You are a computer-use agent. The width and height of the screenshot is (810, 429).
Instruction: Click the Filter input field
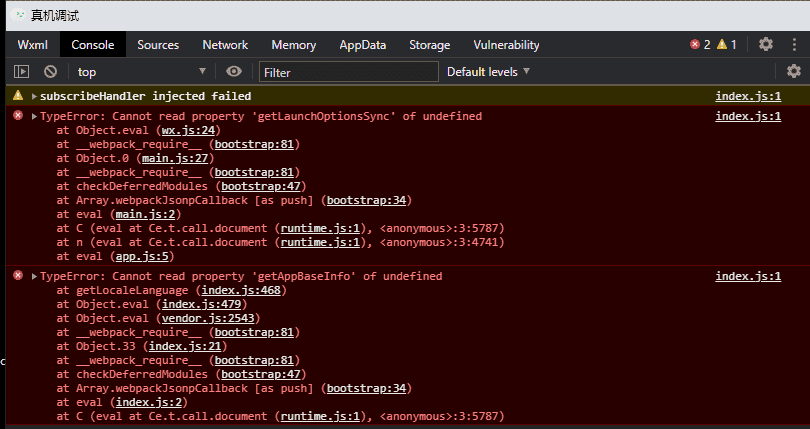[348, 72]
